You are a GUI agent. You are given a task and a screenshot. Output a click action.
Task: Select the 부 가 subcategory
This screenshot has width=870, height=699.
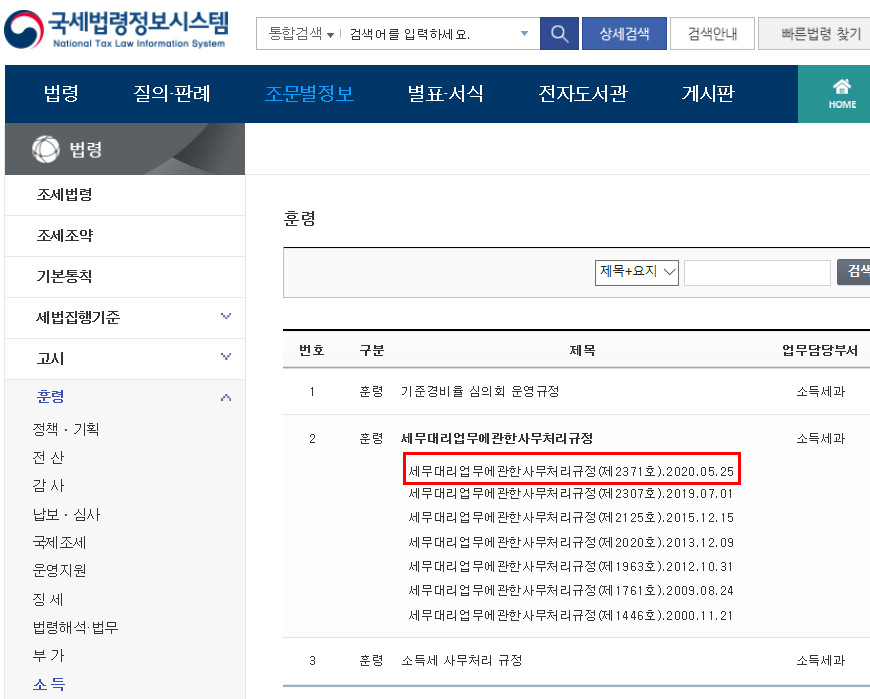coord(48,656)
